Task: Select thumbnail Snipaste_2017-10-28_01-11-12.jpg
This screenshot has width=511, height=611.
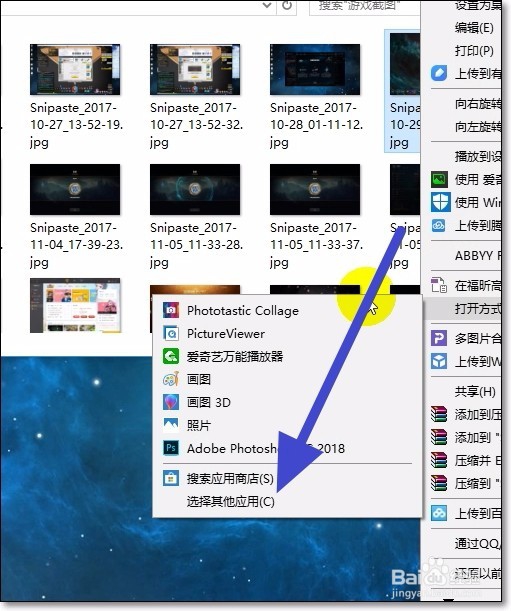Action: click(x=315, y=69)
